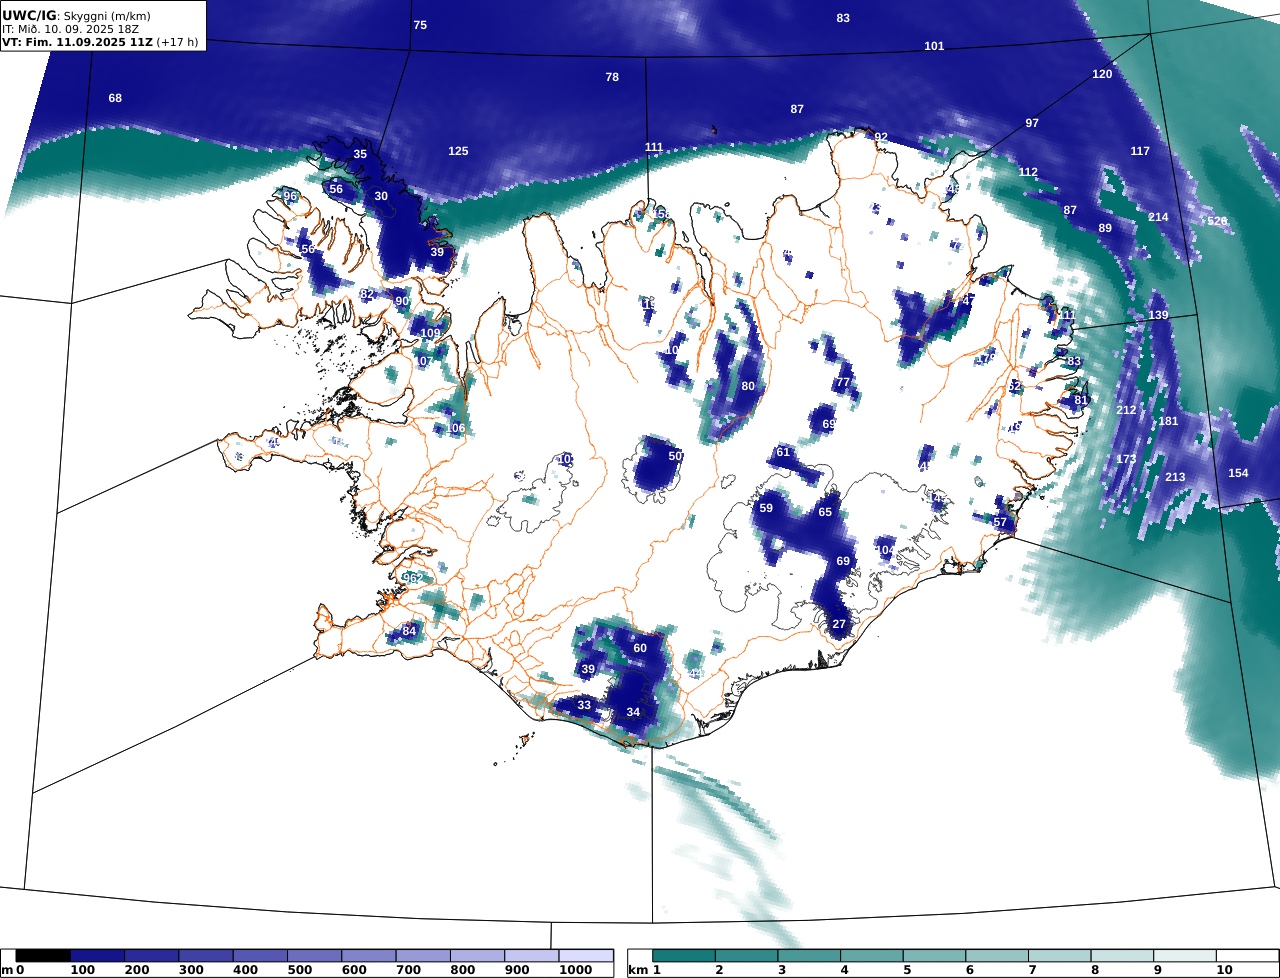This screenshot has width=1280, height=978.
Task: Click visibility value '97' in the northeast
Action: (1032, 123)
